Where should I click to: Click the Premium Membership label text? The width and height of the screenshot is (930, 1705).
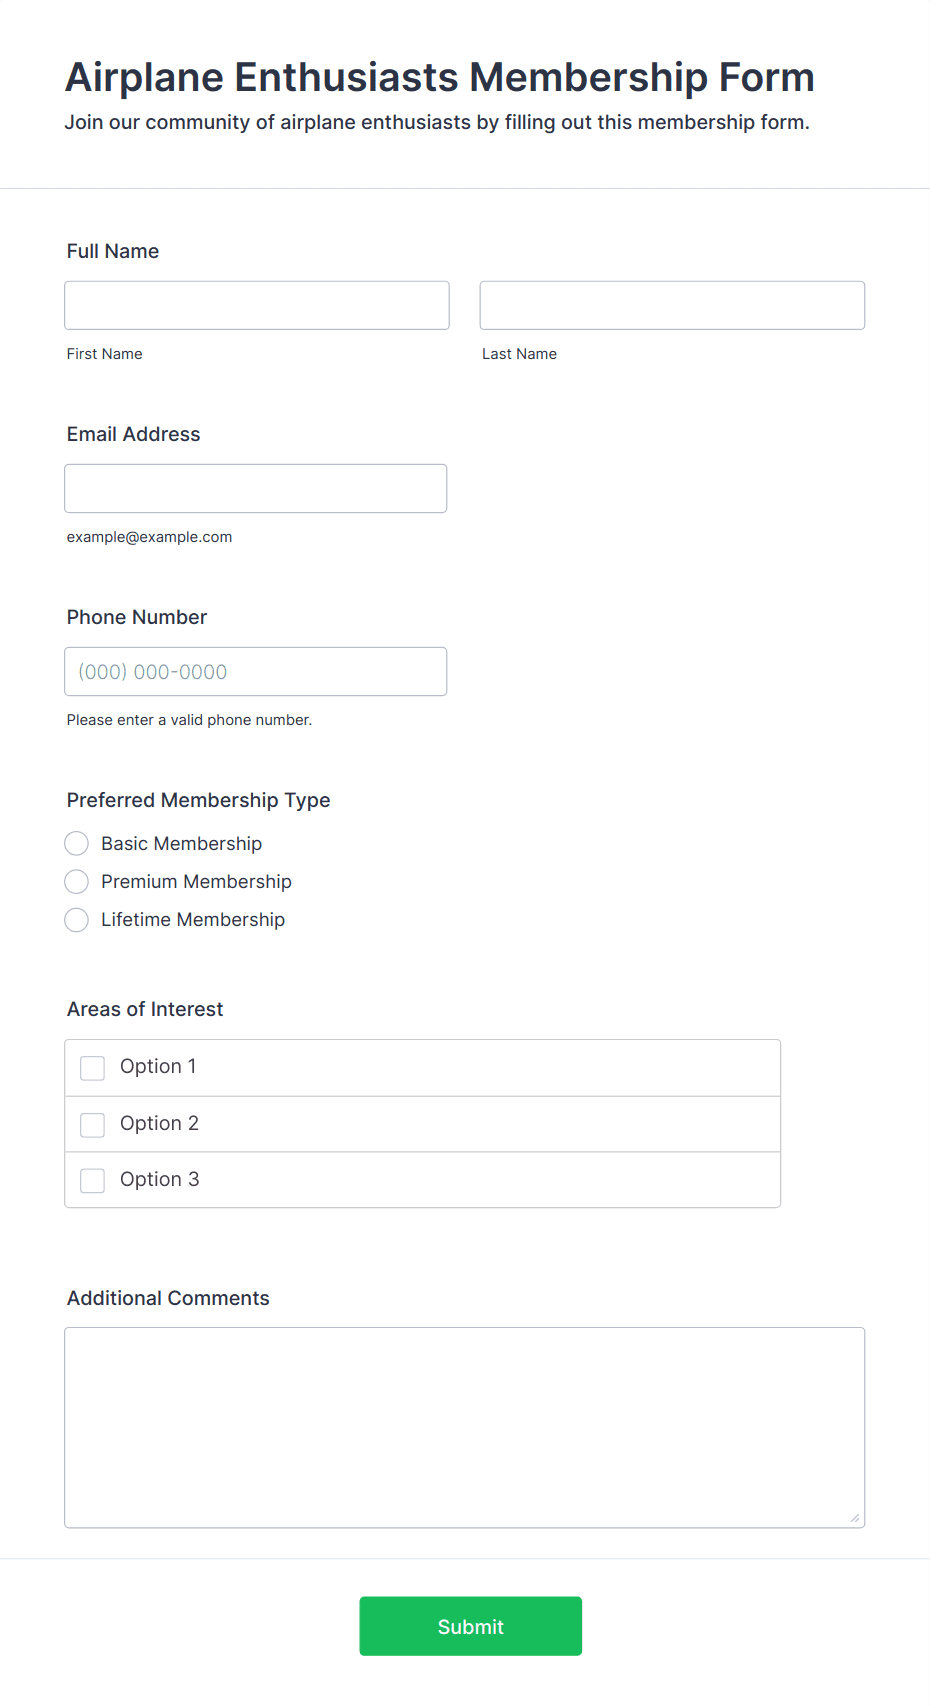[197, 882]
